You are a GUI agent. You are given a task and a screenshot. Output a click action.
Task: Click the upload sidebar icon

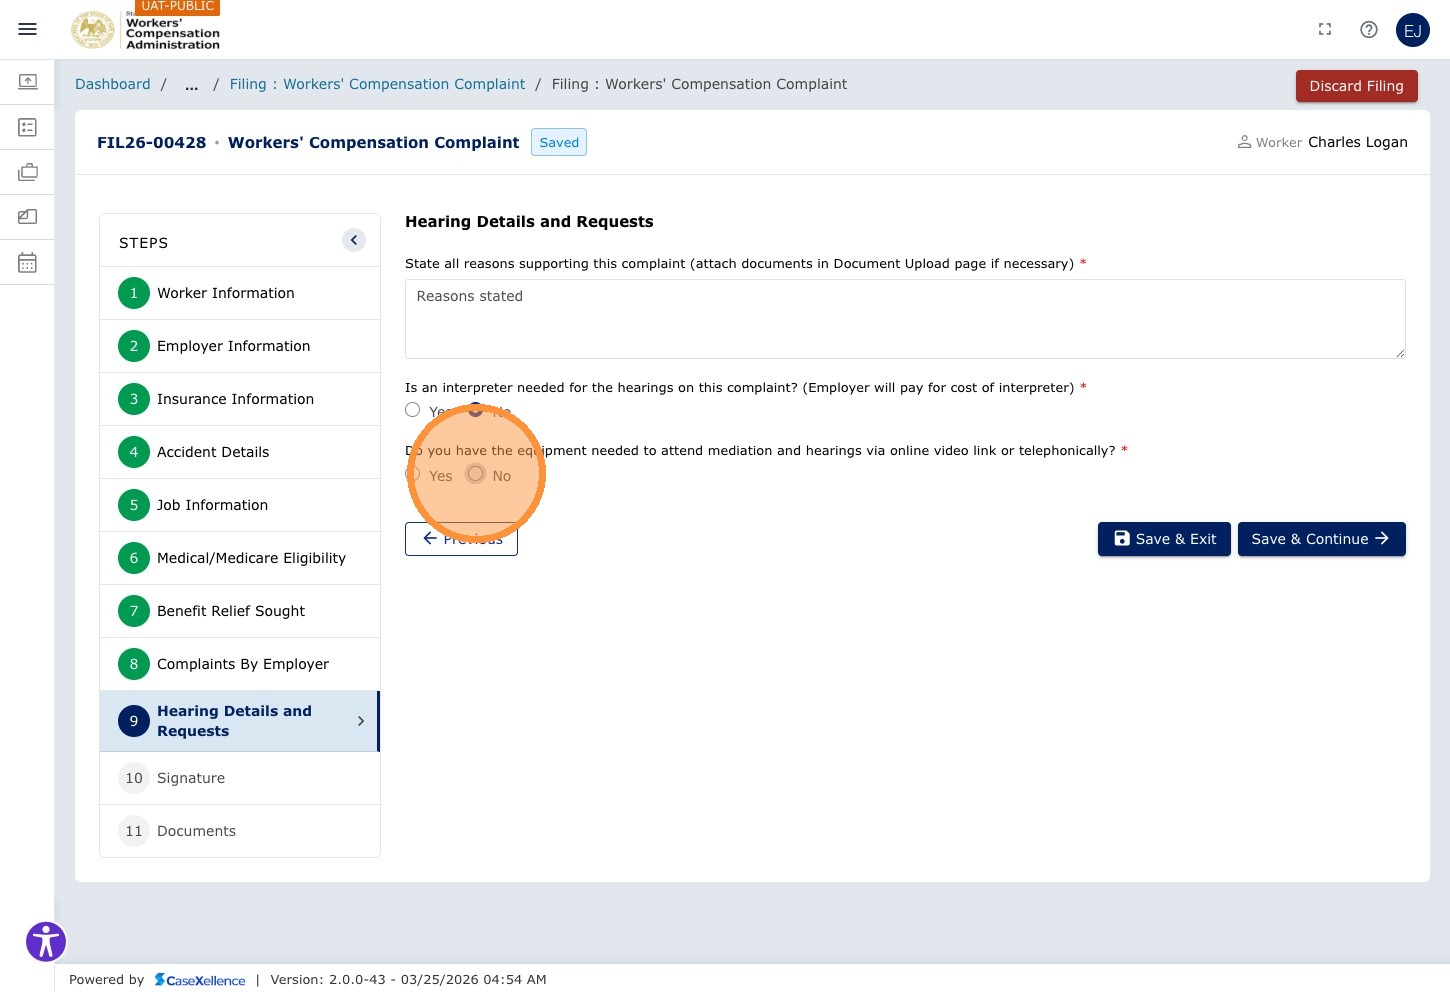28,81
